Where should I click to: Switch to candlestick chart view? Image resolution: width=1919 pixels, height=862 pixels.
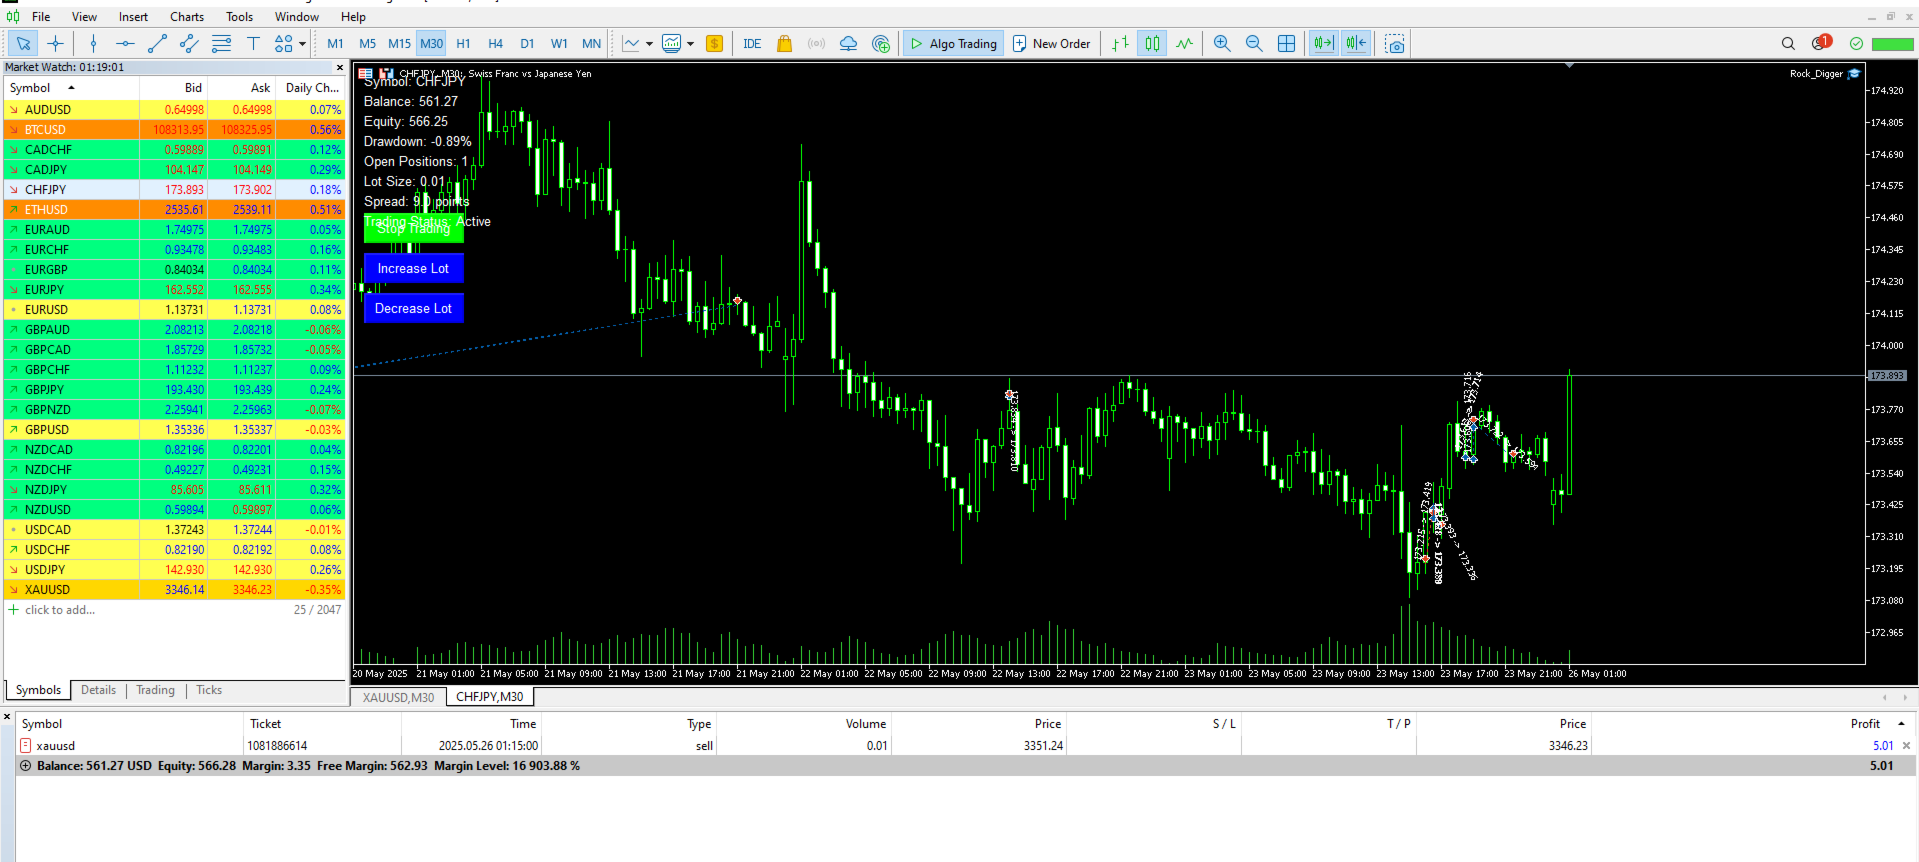pos(1152,43)
